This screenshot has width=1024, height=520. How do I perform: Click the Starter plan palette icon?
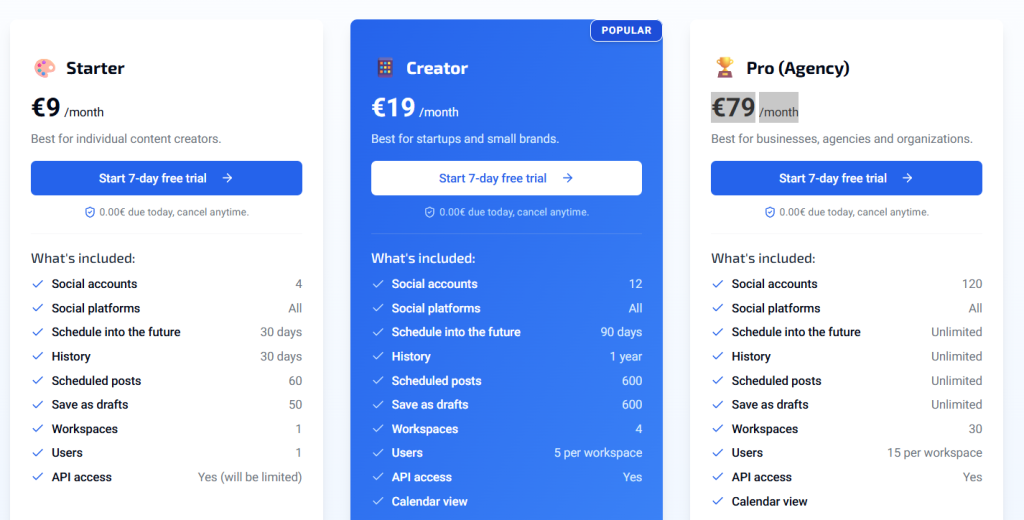[x=45, y=68]
